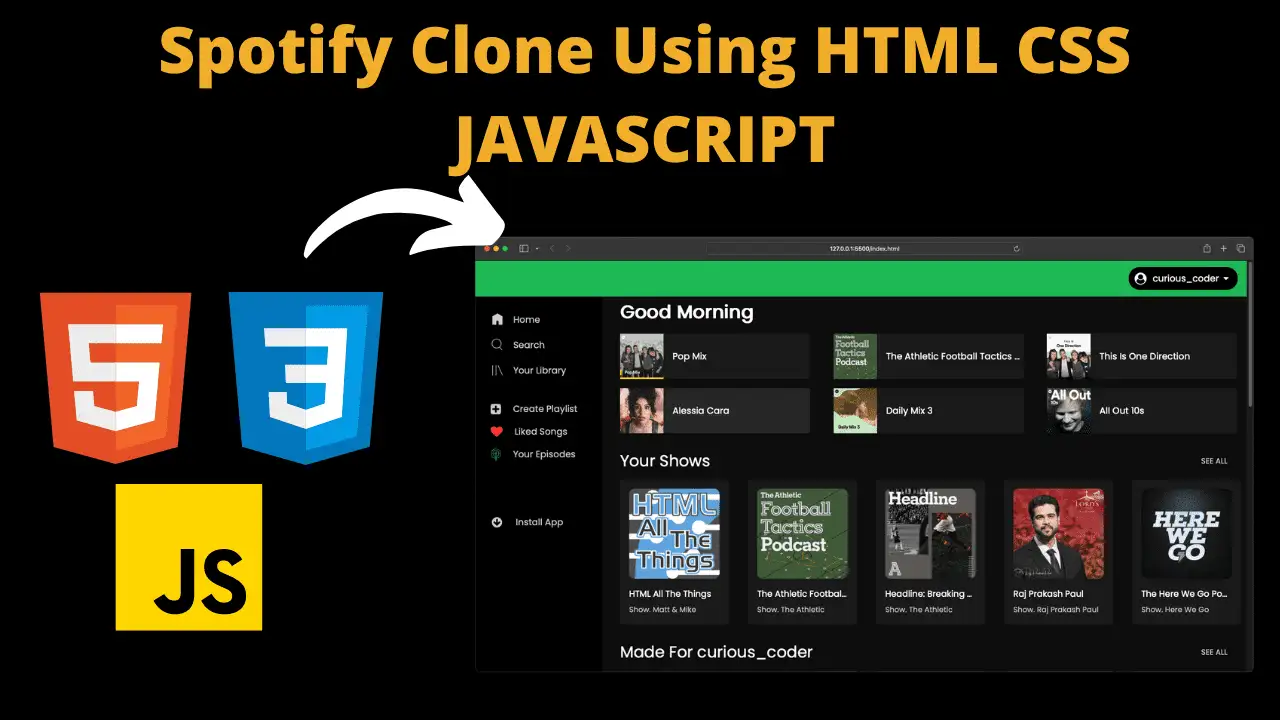Open the Daily Mix 3 tile

coord(929,410)
